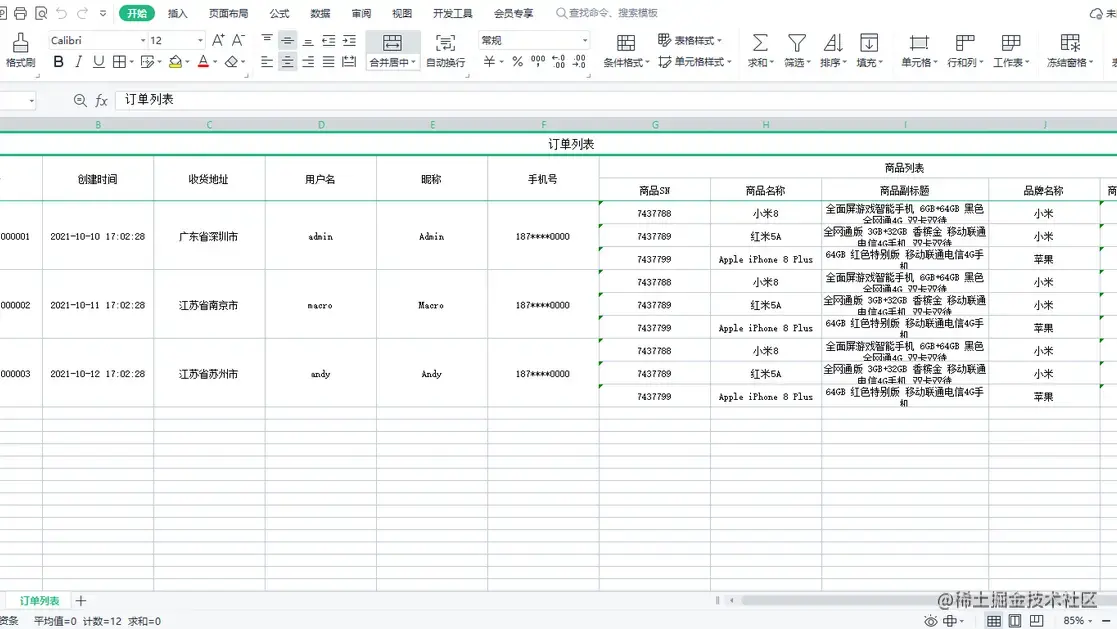
Task: Toggle underline formatting
Action: (x=98, y=62)
